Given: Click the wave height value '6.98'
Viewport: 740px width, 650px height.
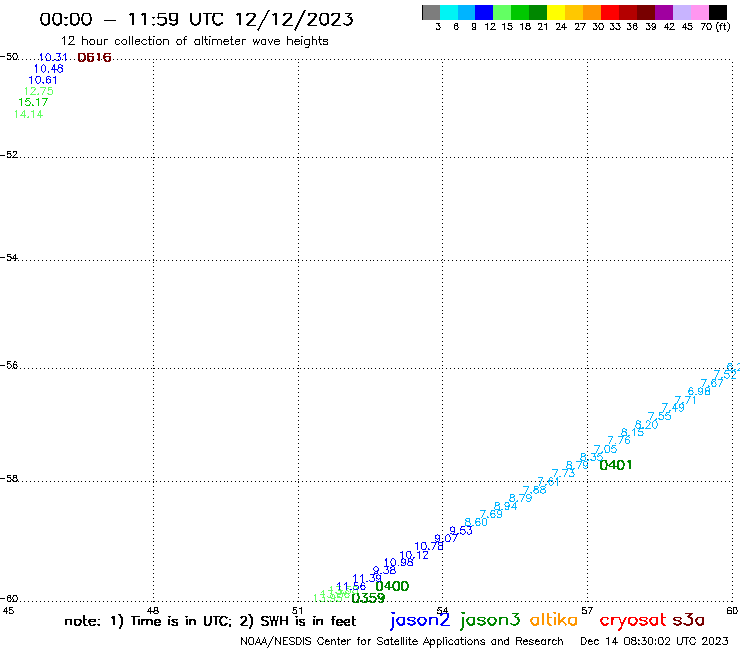Looking at the screenshot, I should click(699, 391).
